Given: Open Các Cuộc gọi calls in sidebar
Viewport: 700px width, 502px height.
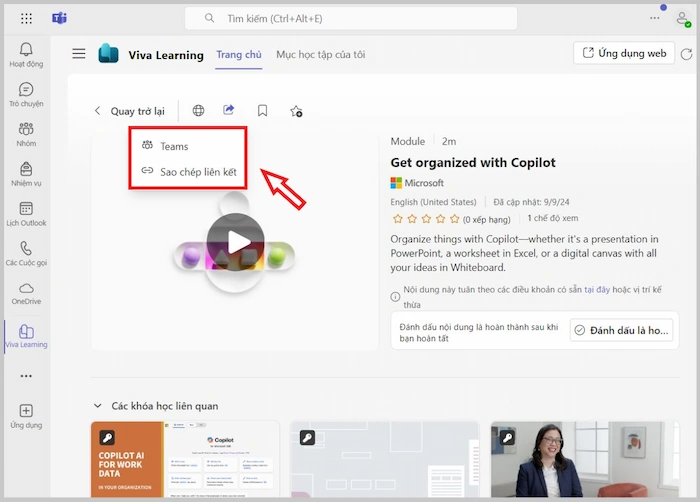Looking at the screenshot, I should tap(26, 253).
